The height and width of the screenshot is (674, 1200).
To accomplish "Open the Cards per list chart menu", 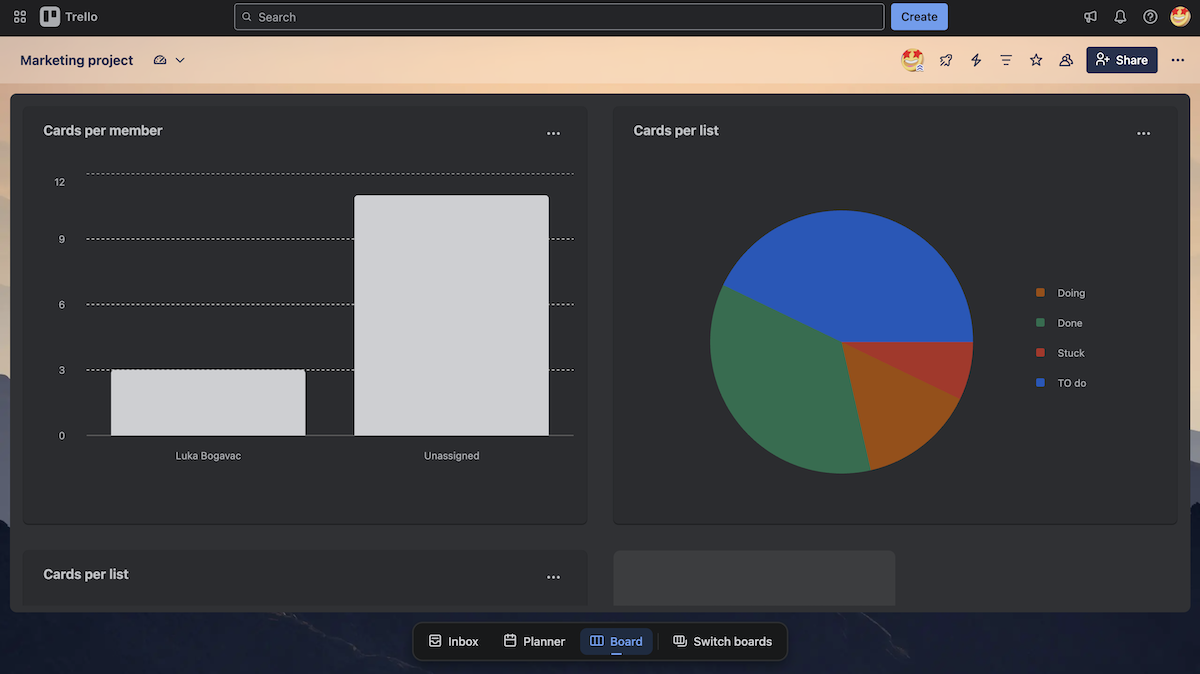I will point(1144,133).
